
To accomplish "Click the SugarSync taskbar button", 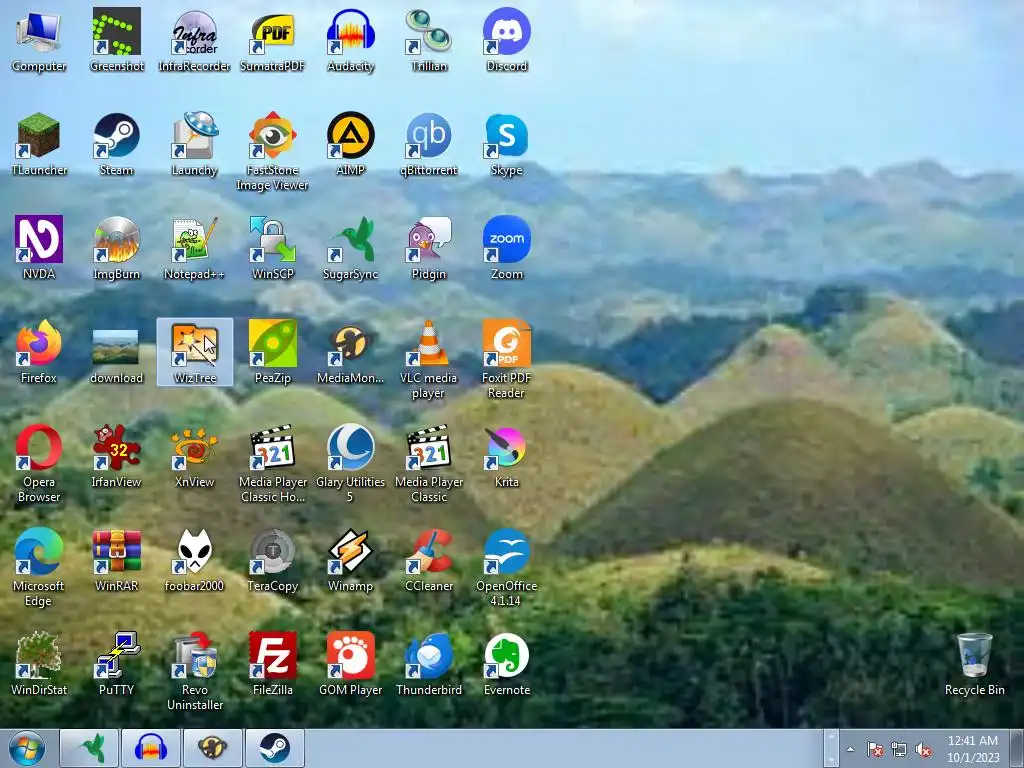I will click(x=89, y=748).
